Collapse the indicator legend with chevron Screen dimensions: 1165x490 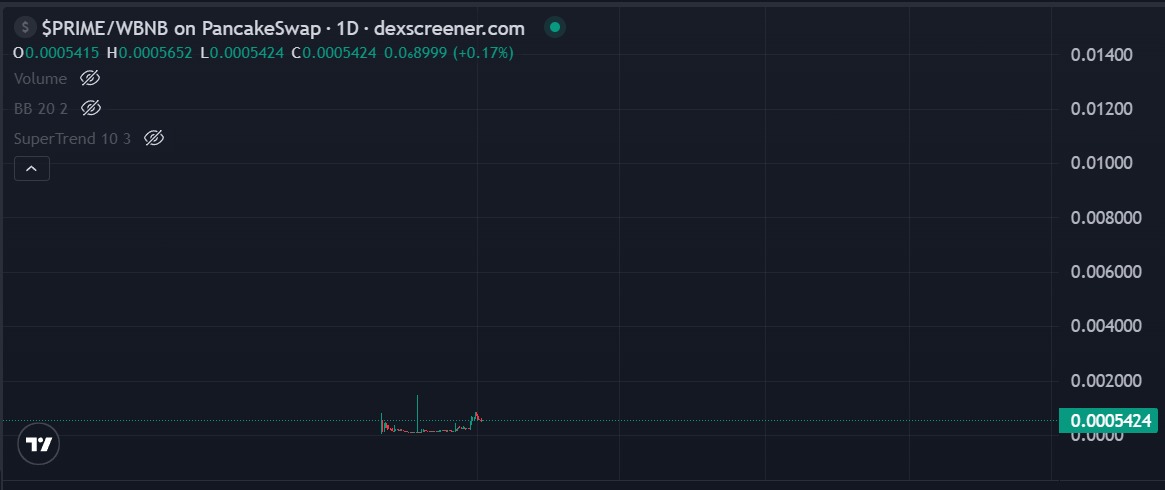point(31,169)
